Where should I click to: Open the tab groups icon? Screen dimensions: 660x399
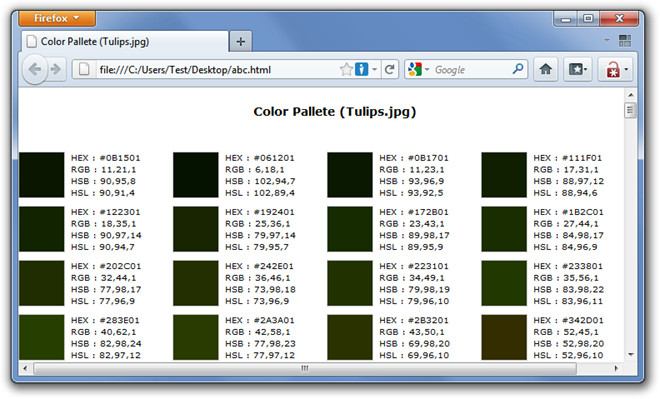click(x=625, y=41)
